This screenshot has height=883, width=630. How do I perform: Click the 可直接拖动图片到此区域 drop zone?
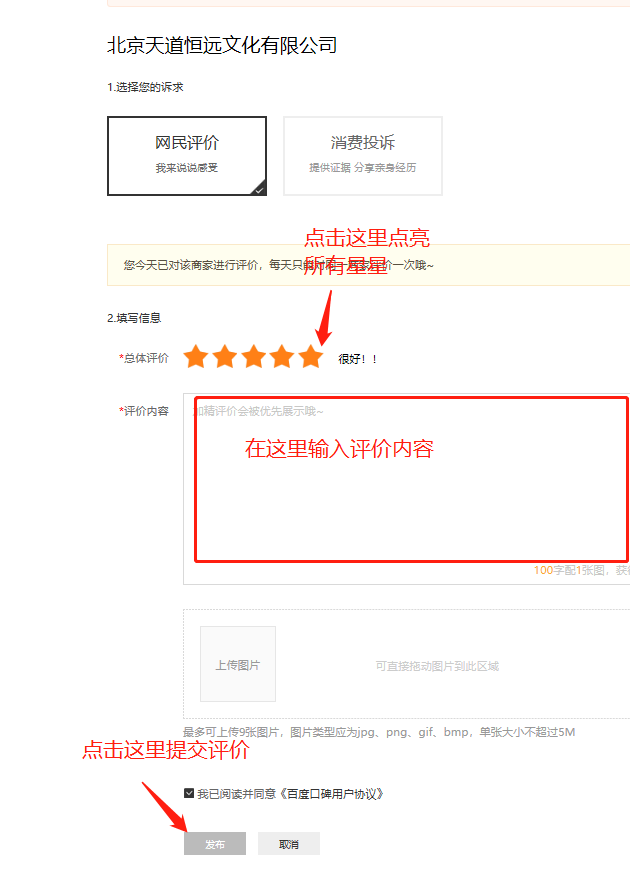pos(437,666)
